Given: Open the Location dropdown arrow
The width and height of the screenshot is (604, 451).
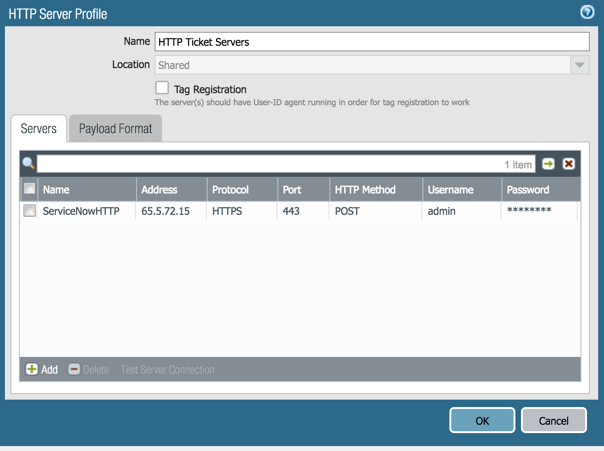Looking at the screenshot, I should [580, 65].
